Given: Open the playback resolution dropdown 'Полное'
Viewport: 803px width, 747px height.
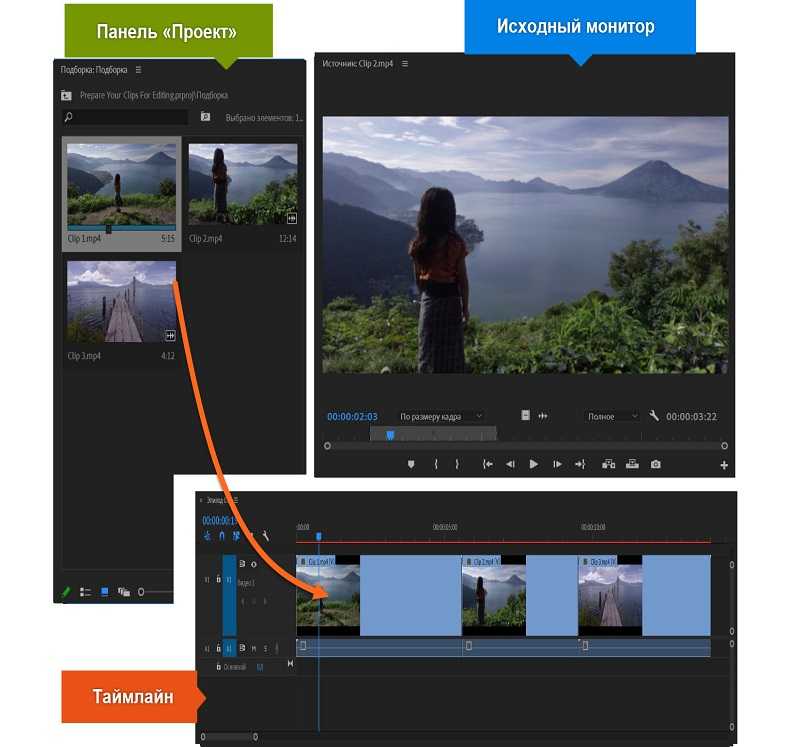Looking at the screenshot, I should click(x=612, y=416).
